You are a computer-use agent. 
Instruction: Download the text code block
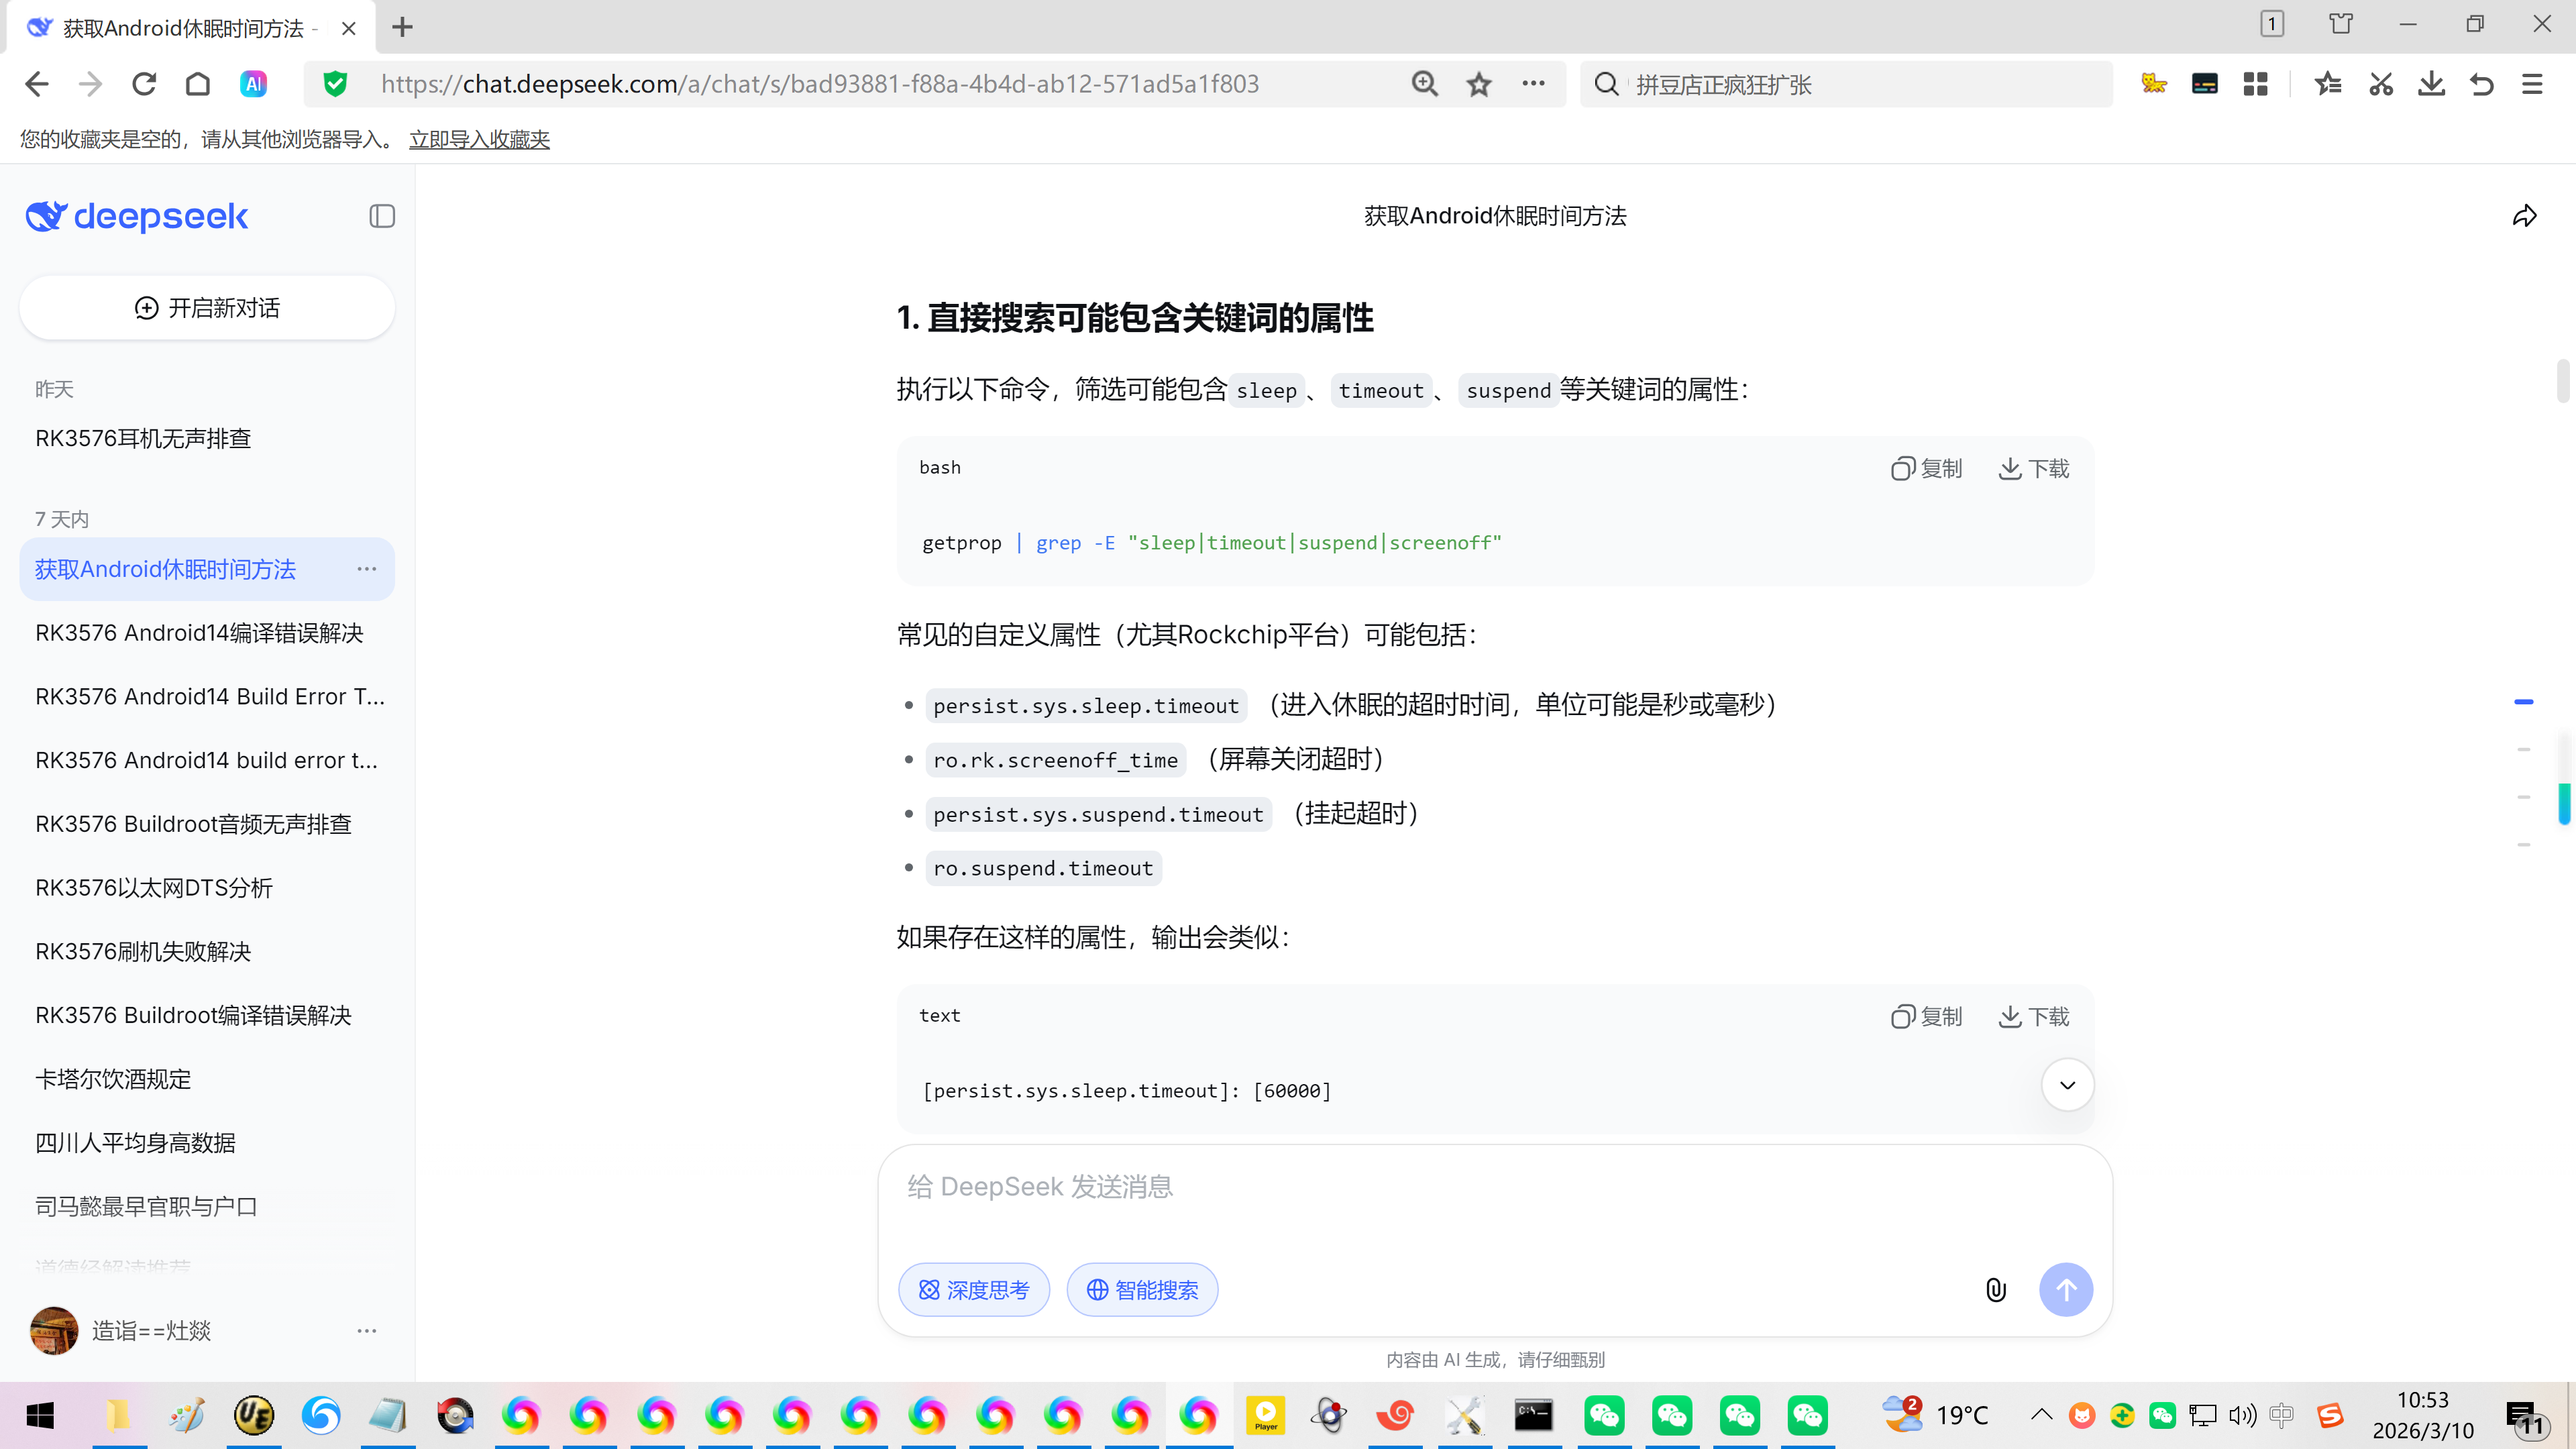2033,1016
